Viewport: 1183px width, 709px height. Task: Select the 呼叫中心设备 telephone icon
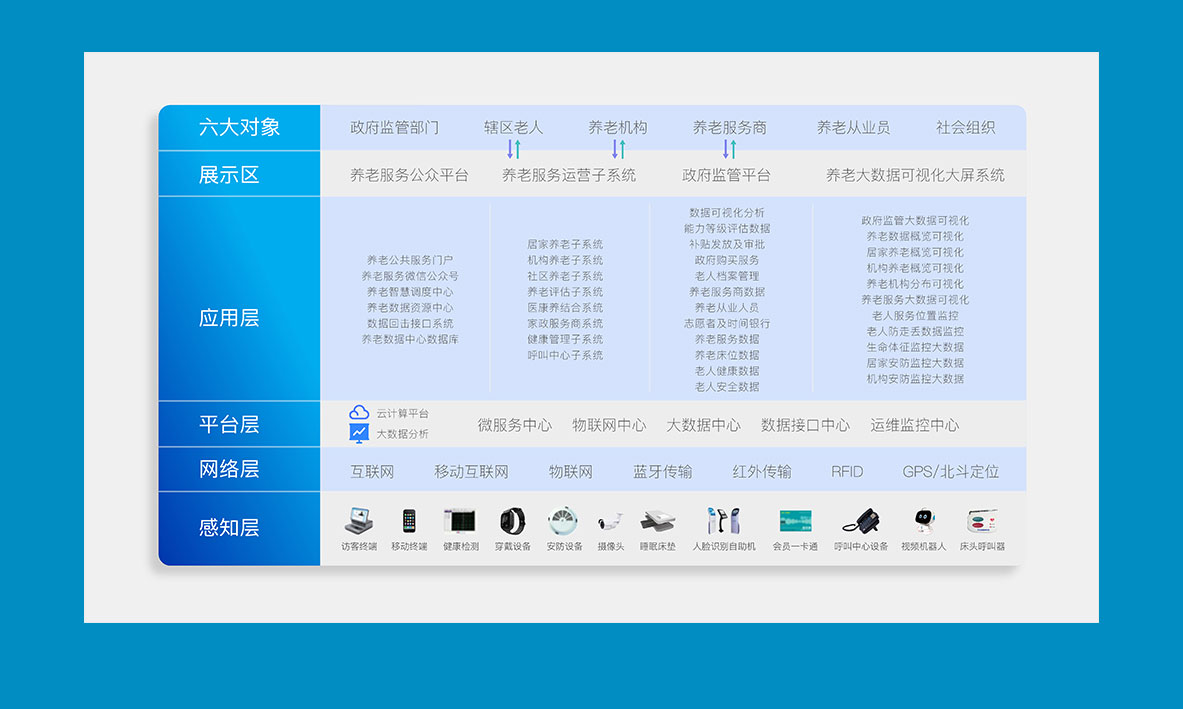tap(860, 521)
